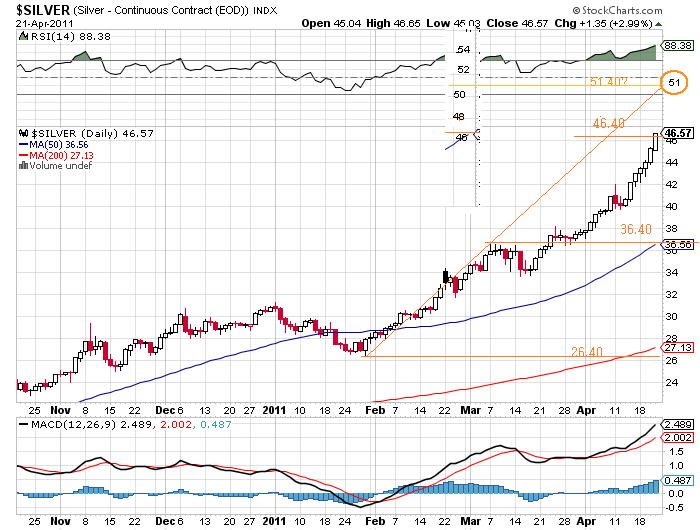Click the Volume bars icon
This screenshot has width=700, height=530.
pos(23,166)
